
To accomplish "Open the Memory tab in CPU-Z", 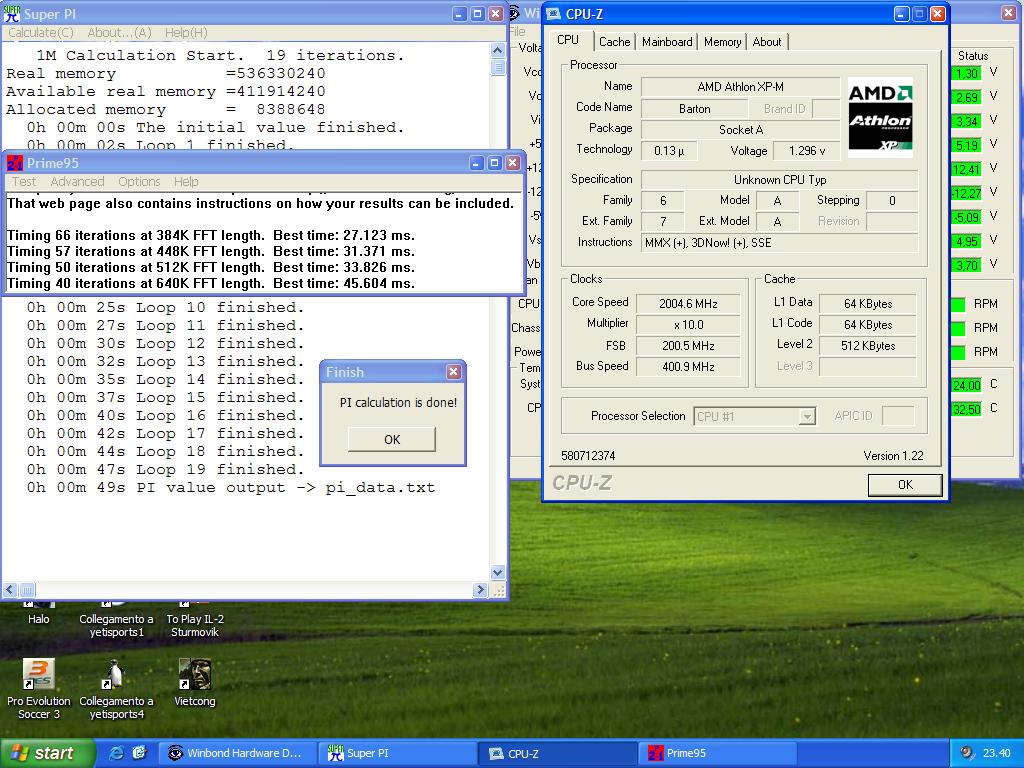I will [x=722, y=42].
